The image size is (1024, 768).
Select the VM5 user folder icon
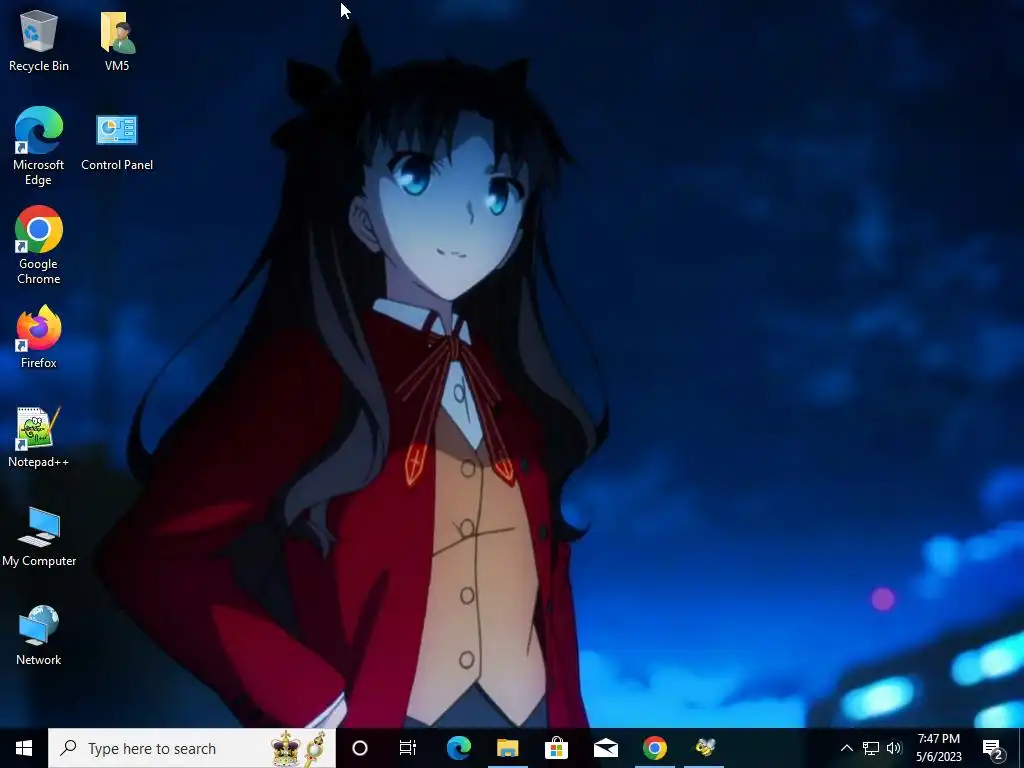[117, 40]
